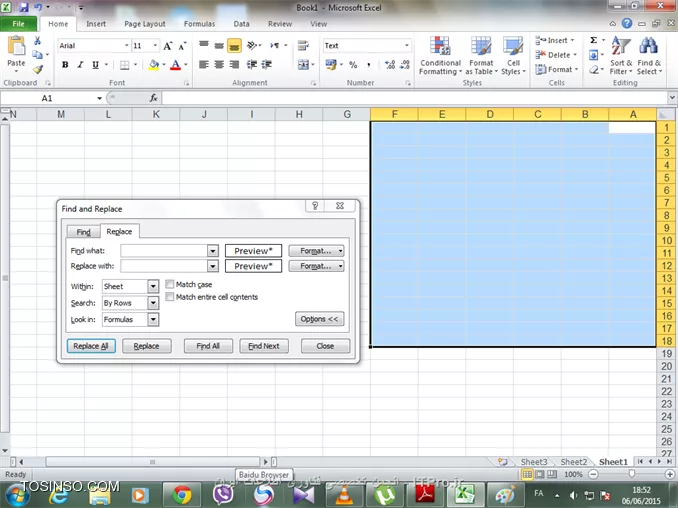Click the Wrap Text icon

pos(303,45)
